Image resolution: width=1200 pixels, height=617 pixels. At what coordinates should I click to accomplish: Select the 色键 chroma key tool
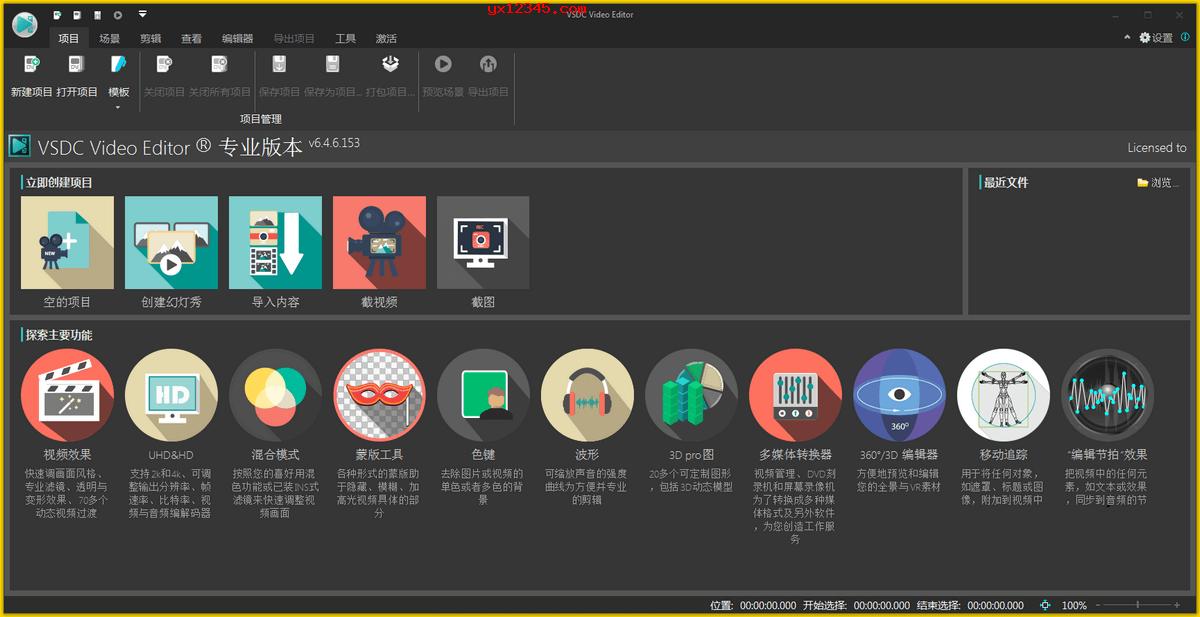tap(483, 394)
